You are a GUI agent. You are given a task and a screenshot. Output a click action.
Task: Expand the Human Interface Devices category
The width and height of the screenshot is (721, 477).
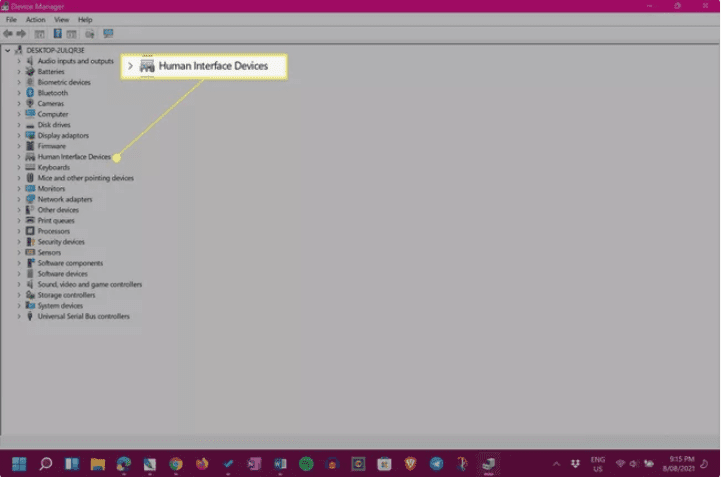tap(18, 157)
